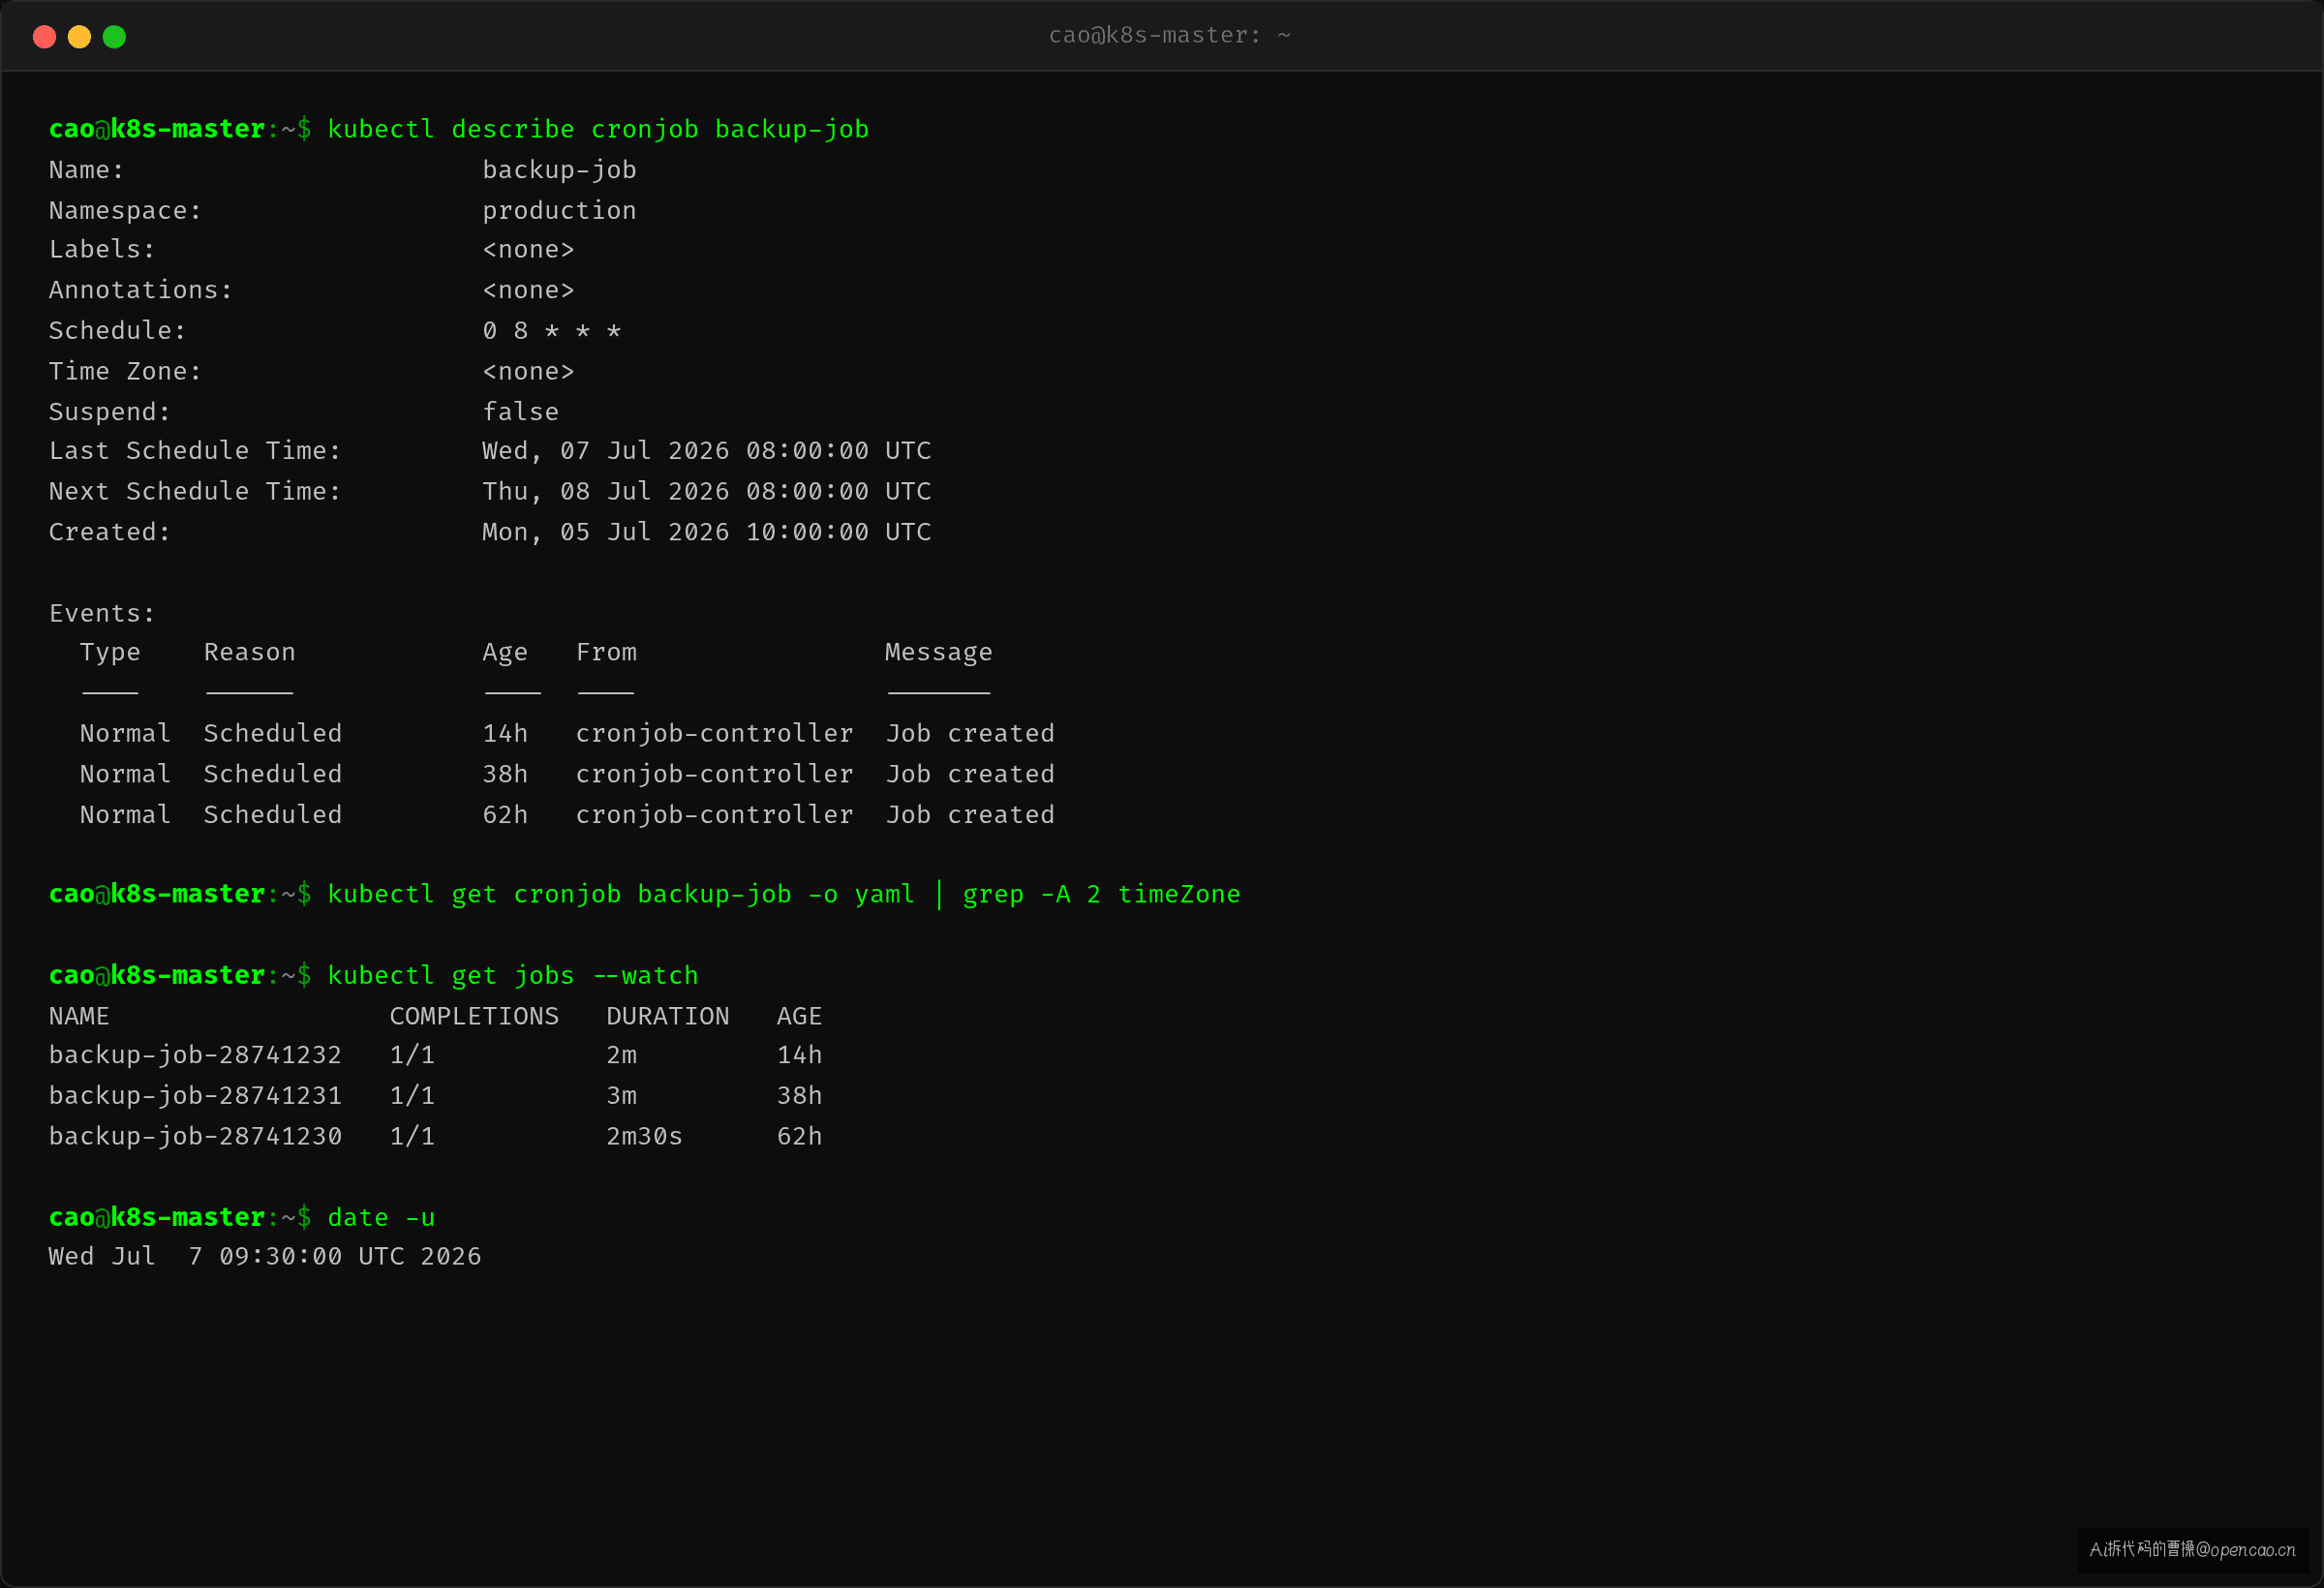Image resolution: width=2324 pixels, height=1588 pixels.
Task: Click the 2m30s duration of backup-job-28741230
Action: click(644, 1136)
